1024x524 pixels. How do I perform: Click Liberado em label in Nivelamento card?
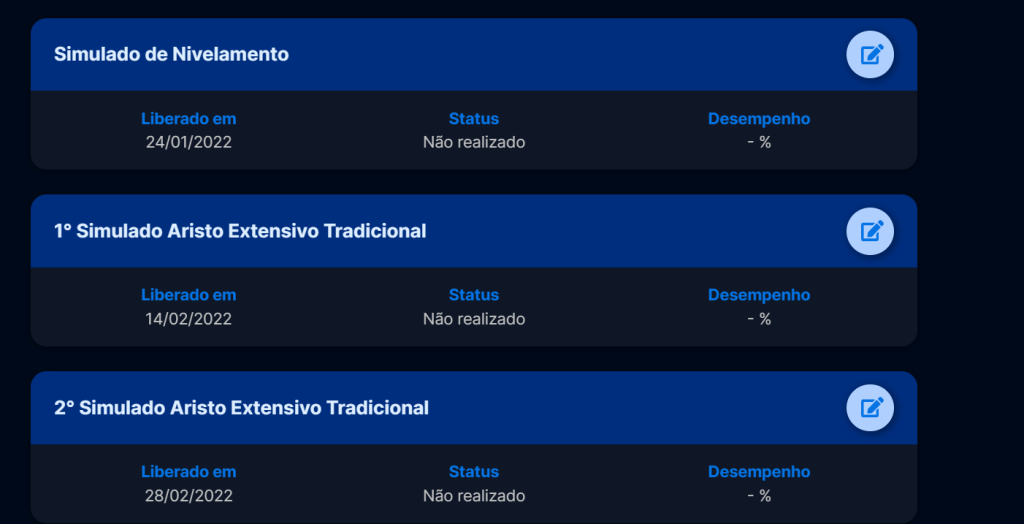coord(188,119)
